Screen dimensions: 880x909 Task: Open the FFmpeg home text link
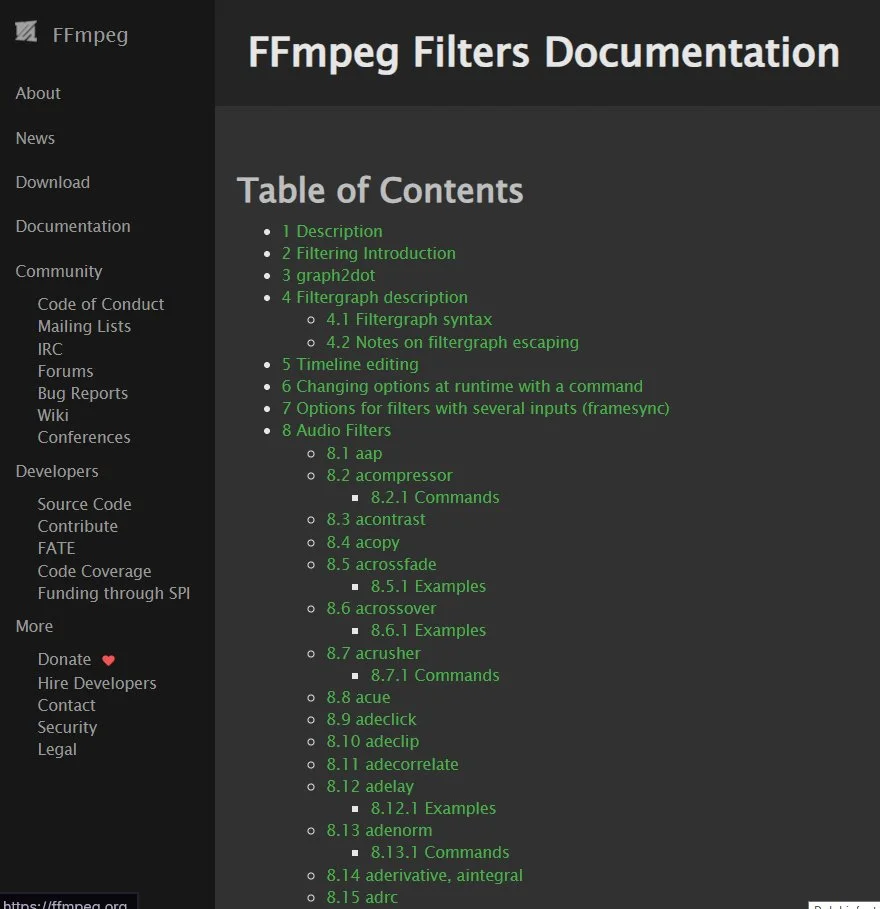90,35
